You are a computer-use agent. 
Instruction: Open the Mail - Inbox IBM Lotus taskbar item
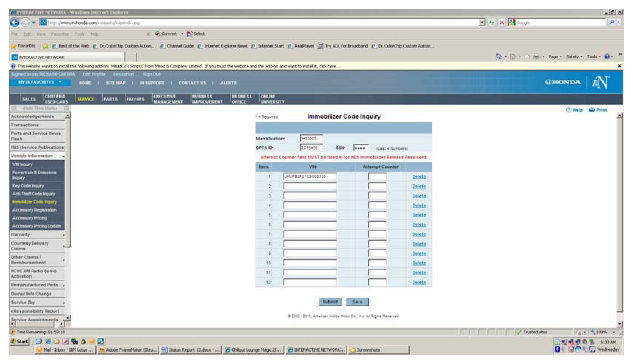tap(65, 350)
